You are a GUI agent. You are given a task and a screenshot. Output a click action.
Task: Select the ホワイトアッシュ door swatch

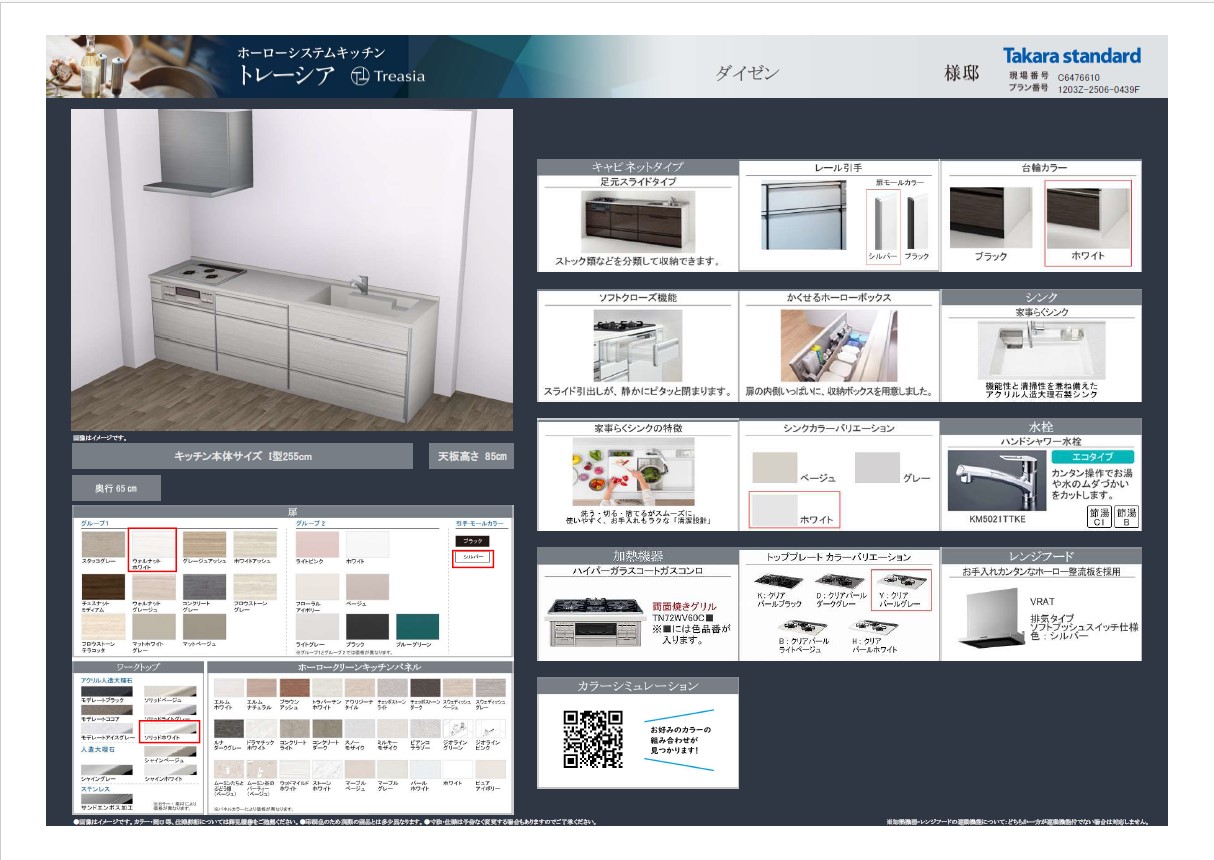(x=255, y=544)
